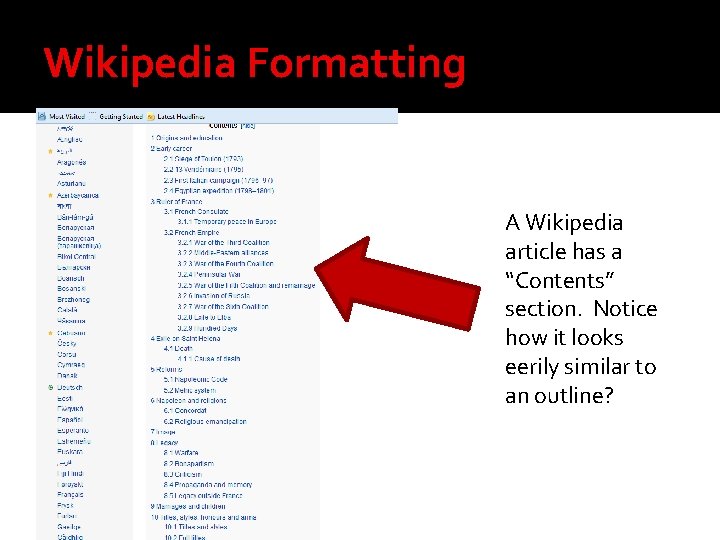This screenshot has width=720, height=540.
Task: Open 6.2 Religious emancipation entry
Action: coord(205,421)
